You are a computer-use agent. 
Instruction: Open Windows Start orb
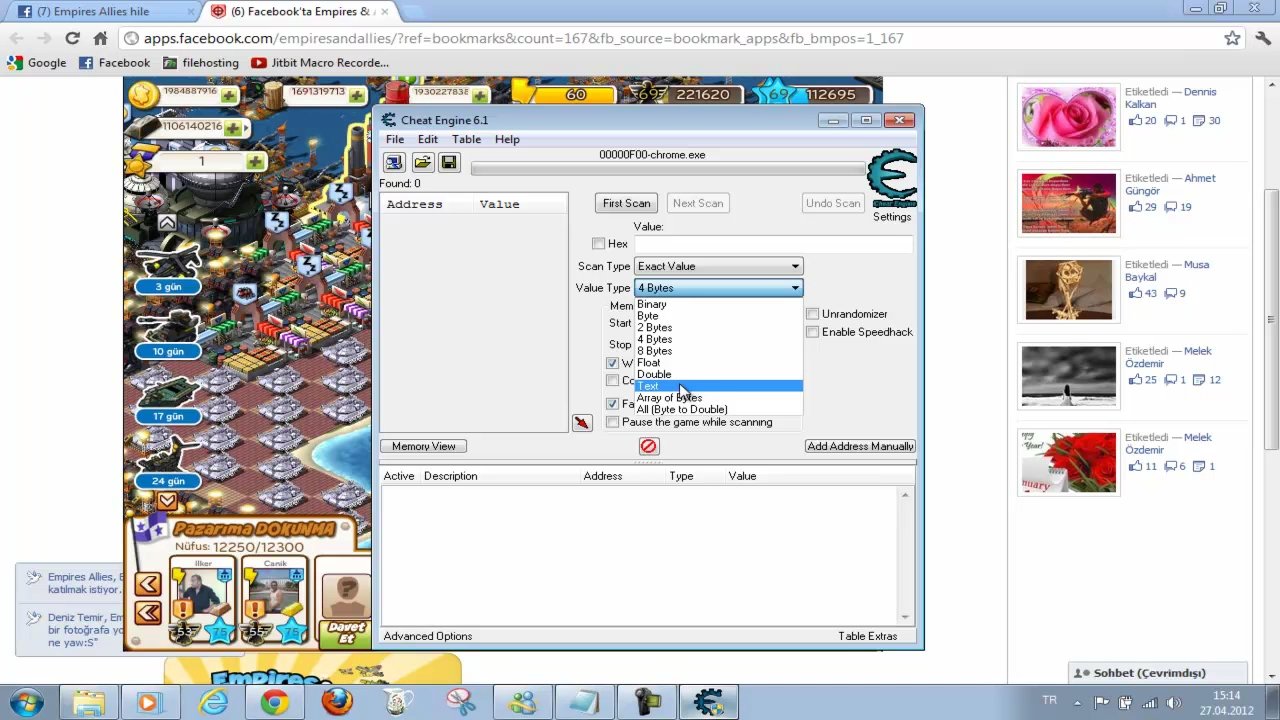[x=26, y=702]
